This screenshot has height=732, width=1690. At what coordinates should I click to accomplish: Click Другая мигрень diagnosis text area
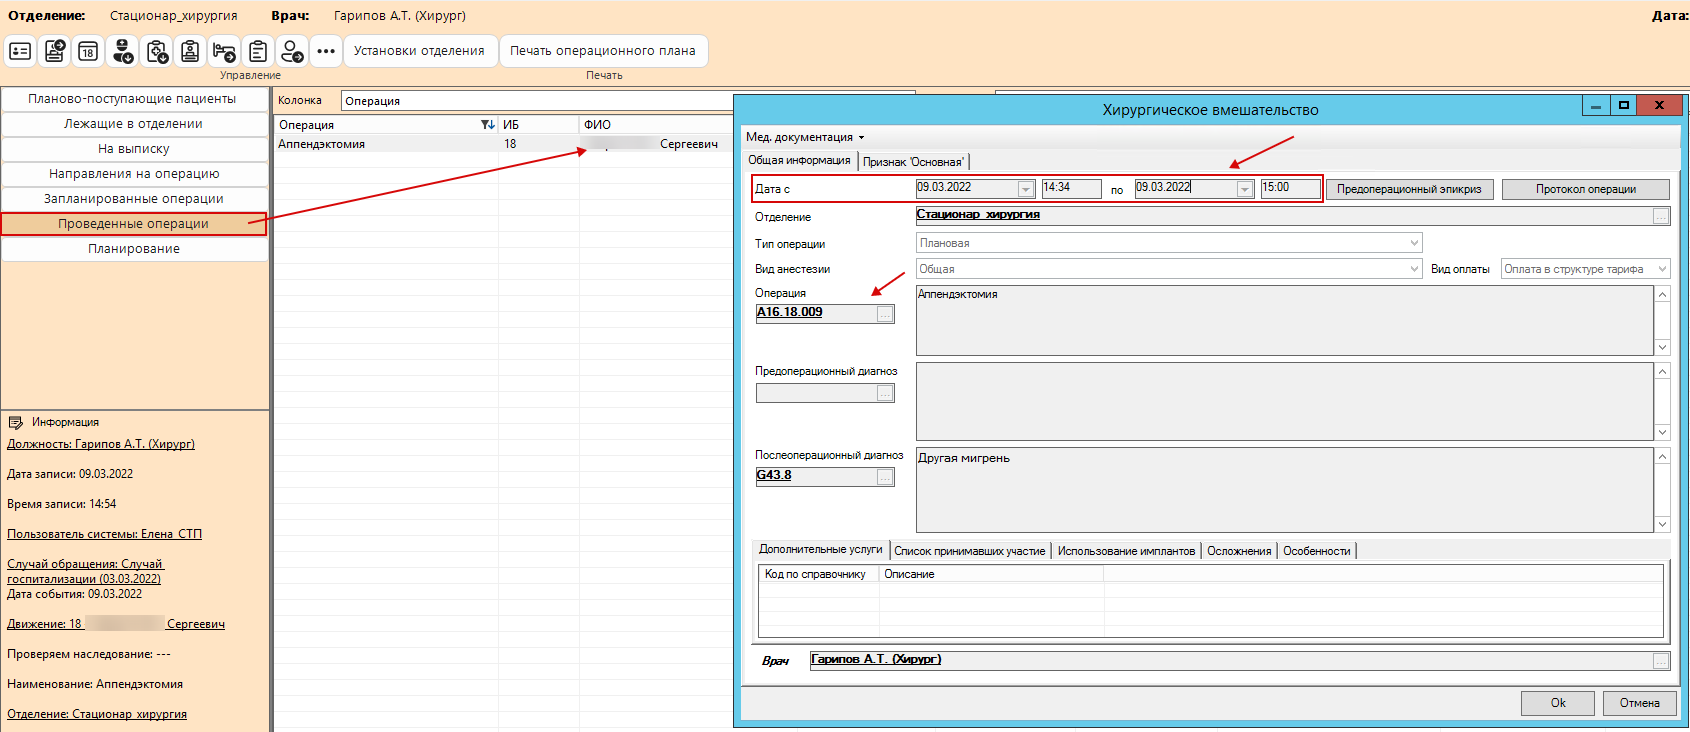coord(1285,489)
